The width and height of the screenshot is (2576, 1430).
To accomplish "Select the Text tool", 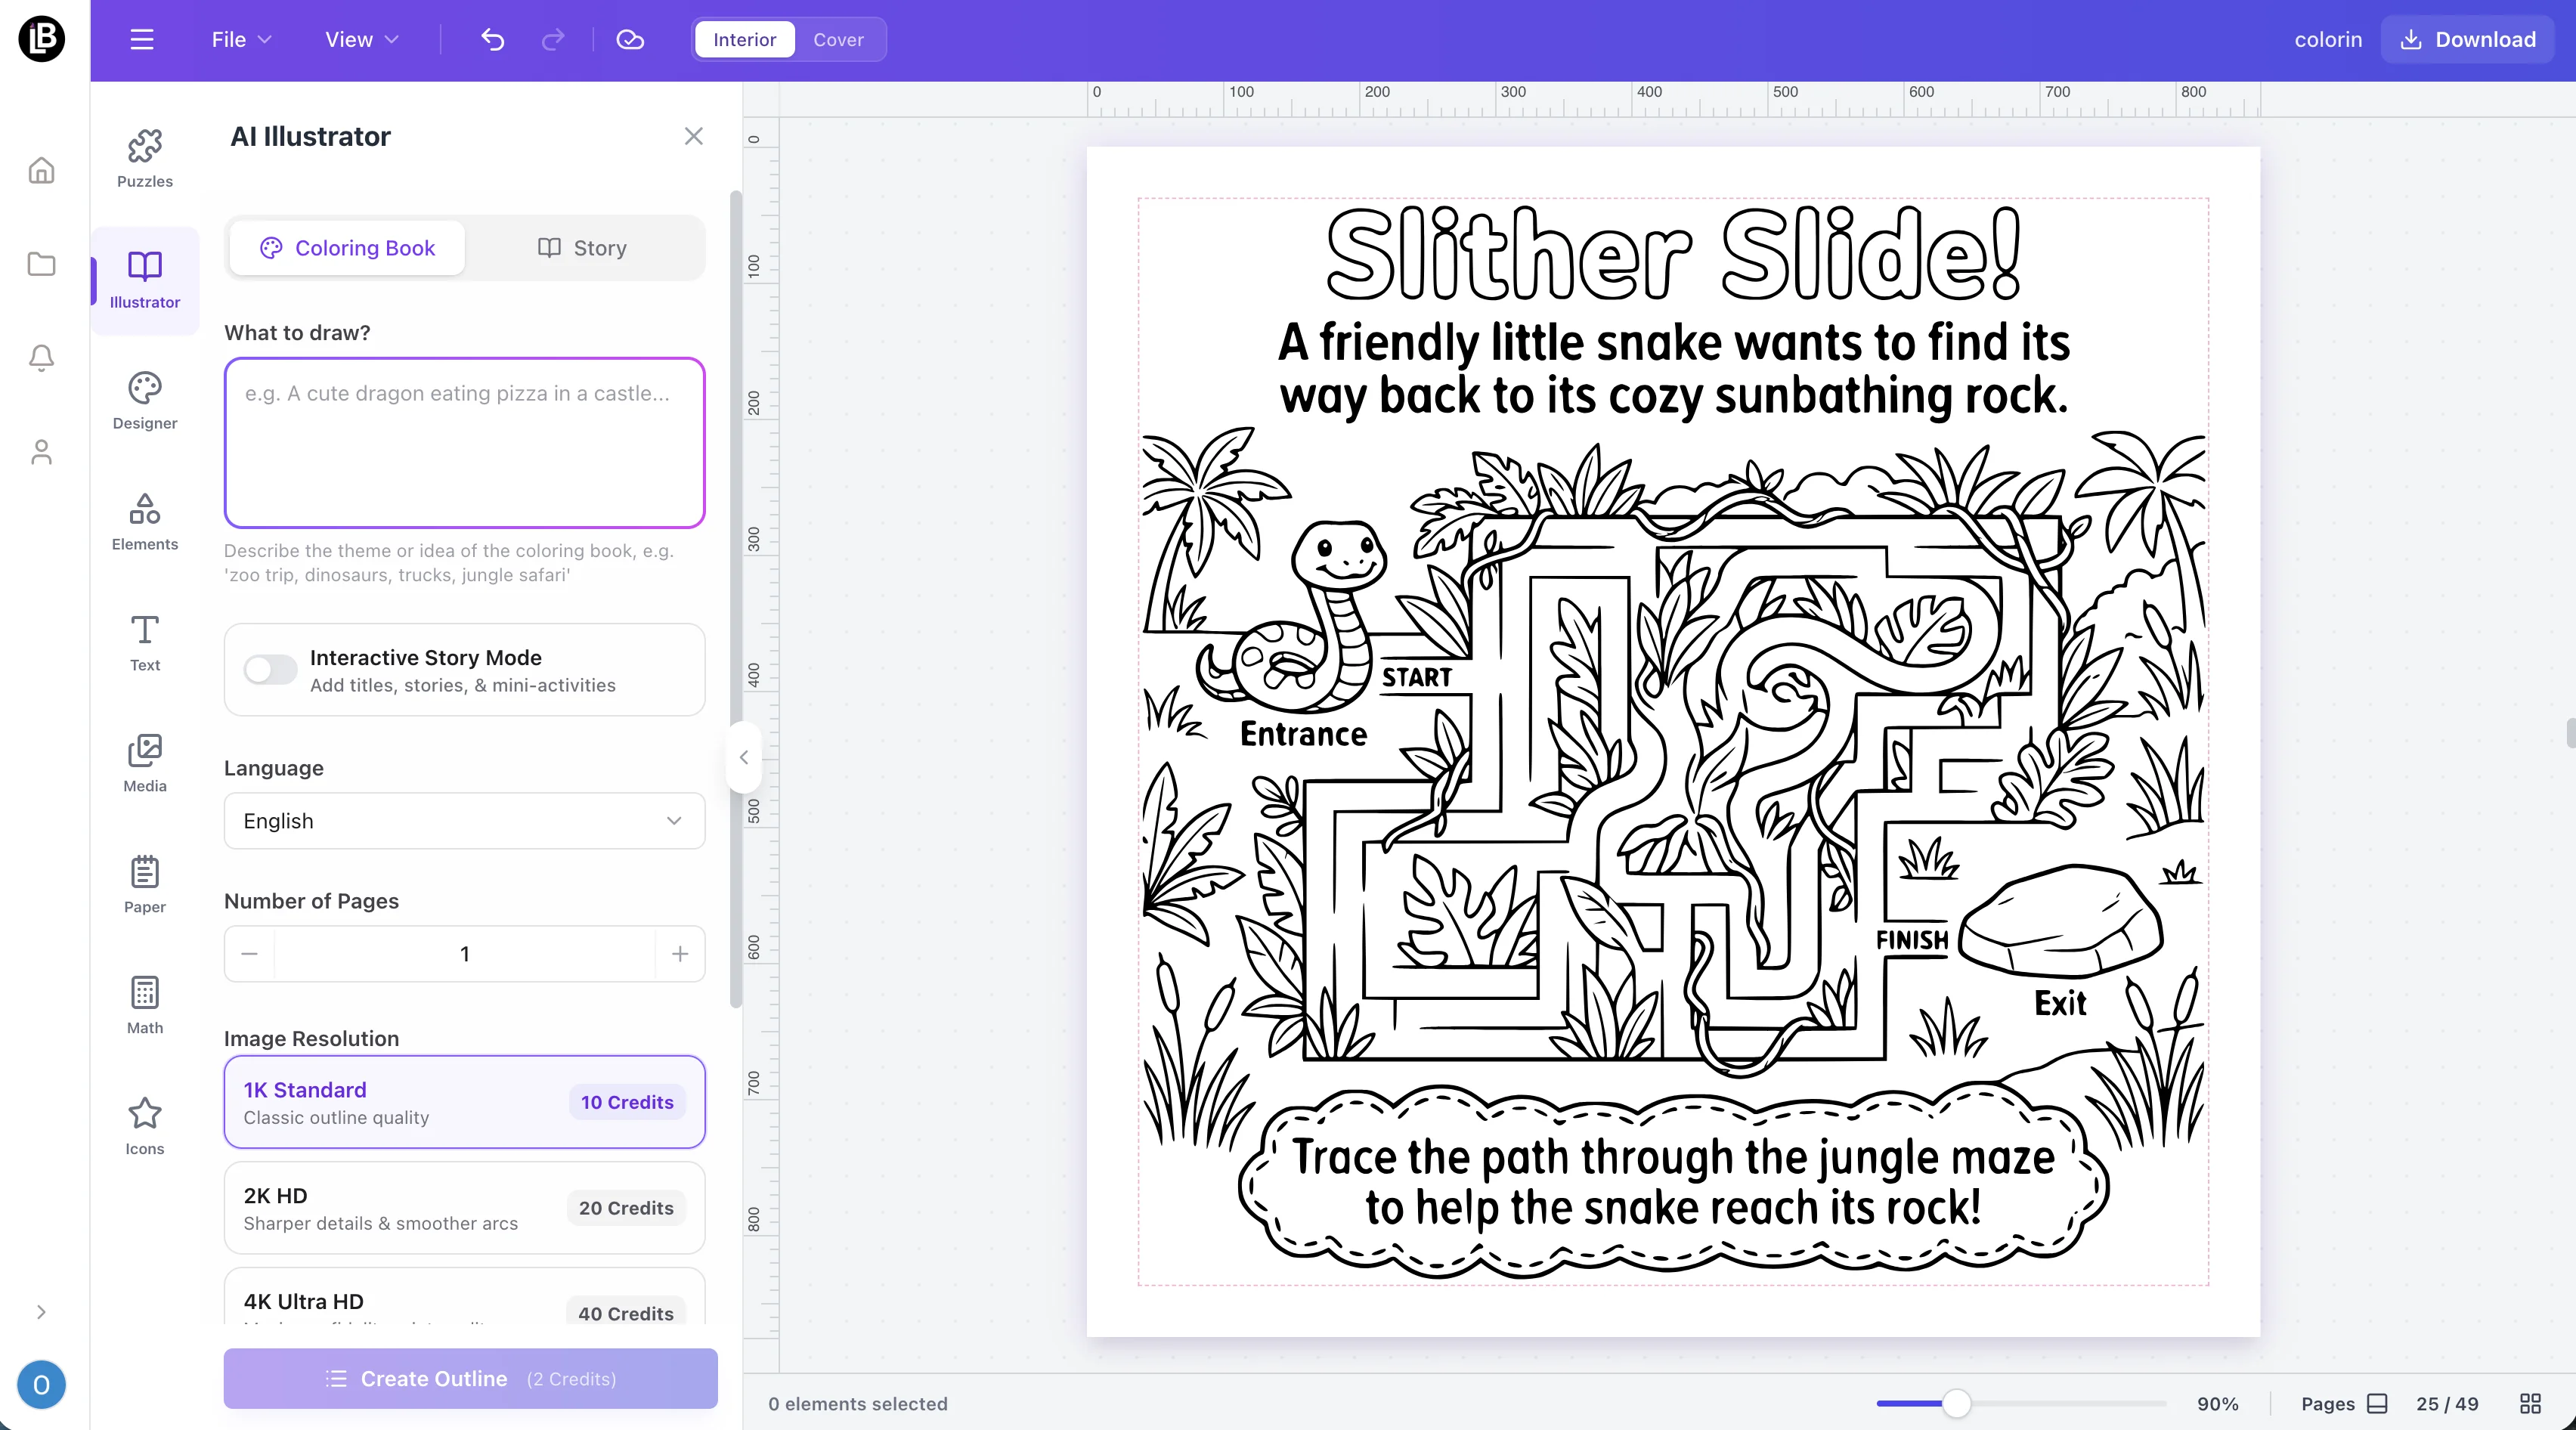I will tap(144, 643).
